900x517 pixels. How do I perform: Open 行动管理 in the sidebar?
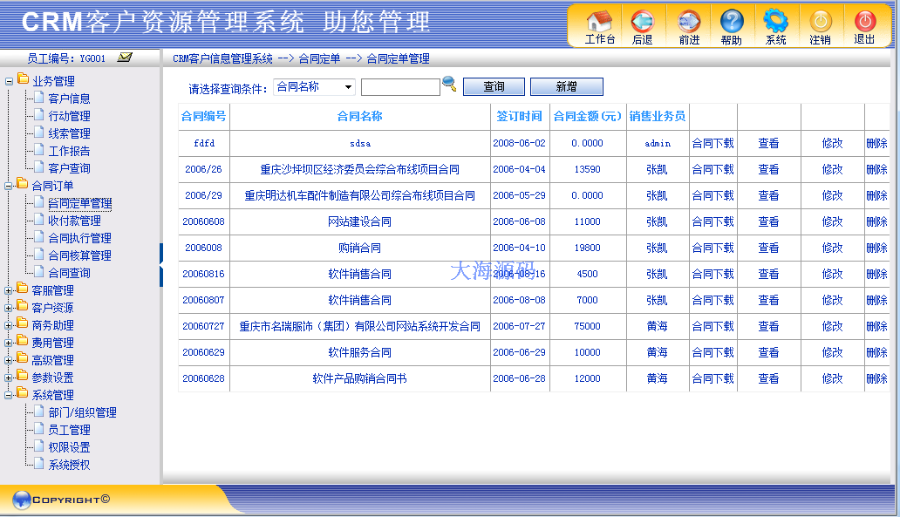click(69, 116)
